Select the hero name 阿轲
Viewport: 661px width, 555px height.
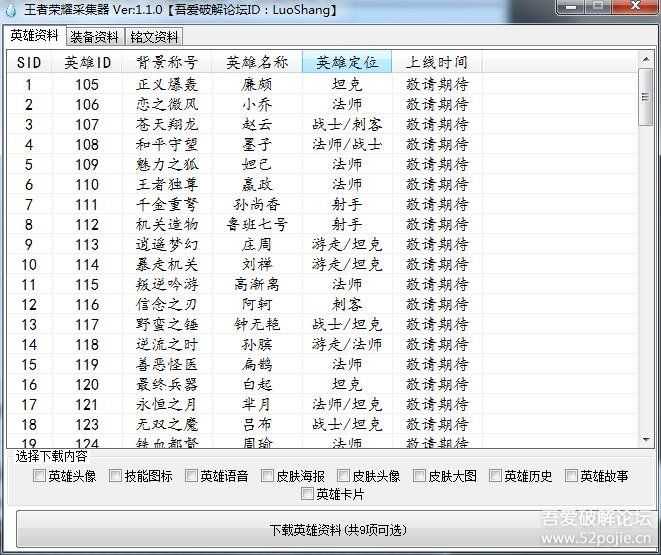pyautogui.click(x=257, y=305)
